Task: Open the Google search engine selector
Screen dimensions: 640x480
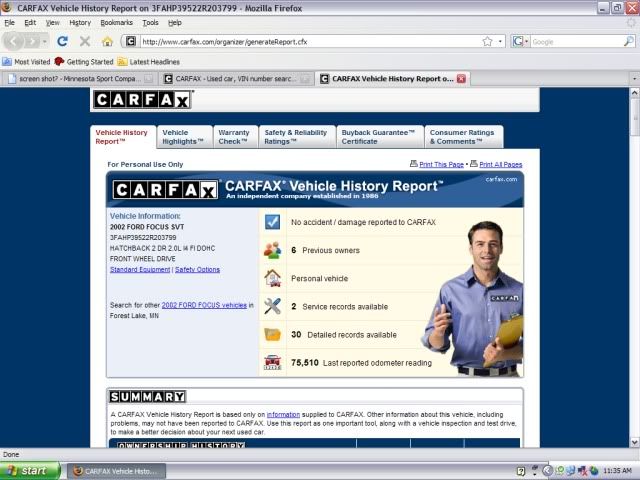Action: point(520,42)
